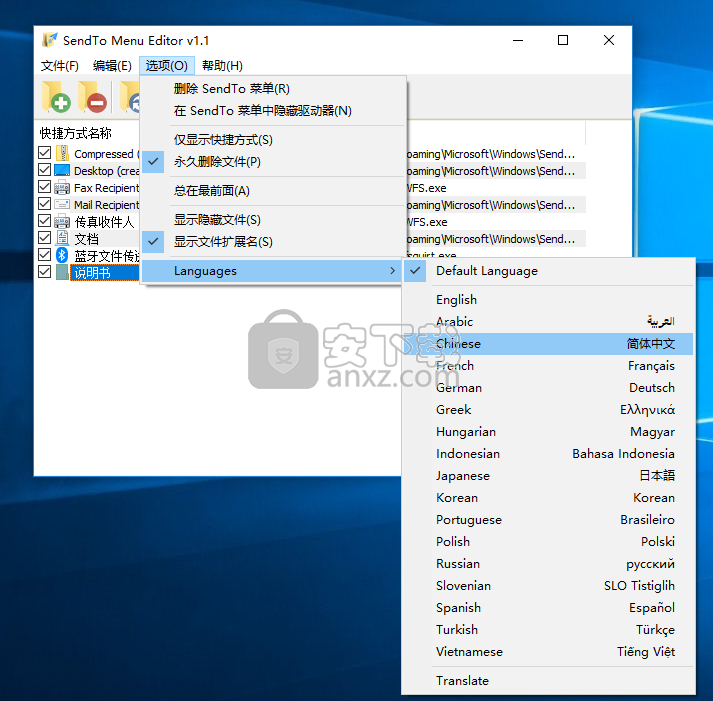
Task: Minimize the SendTo Menu Editor window
Action: click(518, 40)
